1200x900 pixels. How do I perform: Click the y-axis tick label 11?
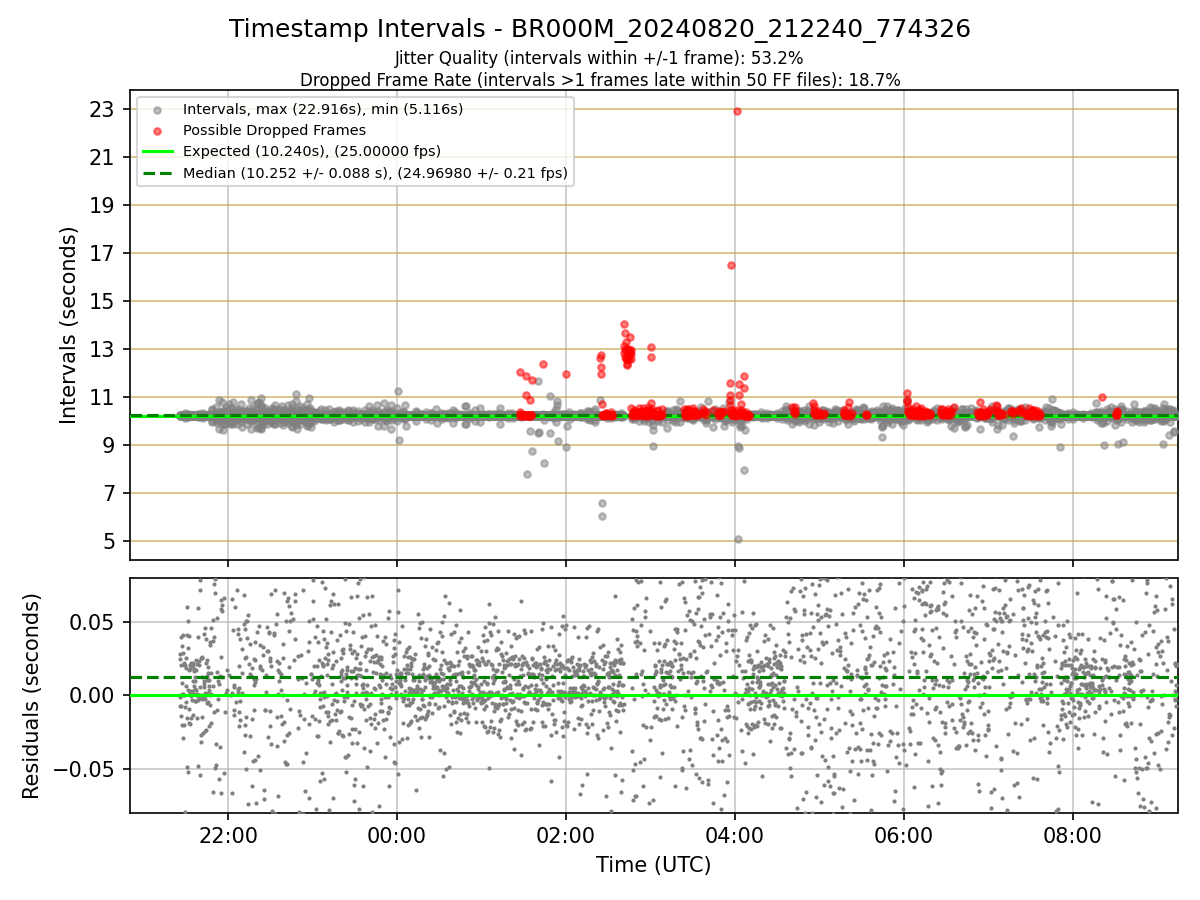104,397
